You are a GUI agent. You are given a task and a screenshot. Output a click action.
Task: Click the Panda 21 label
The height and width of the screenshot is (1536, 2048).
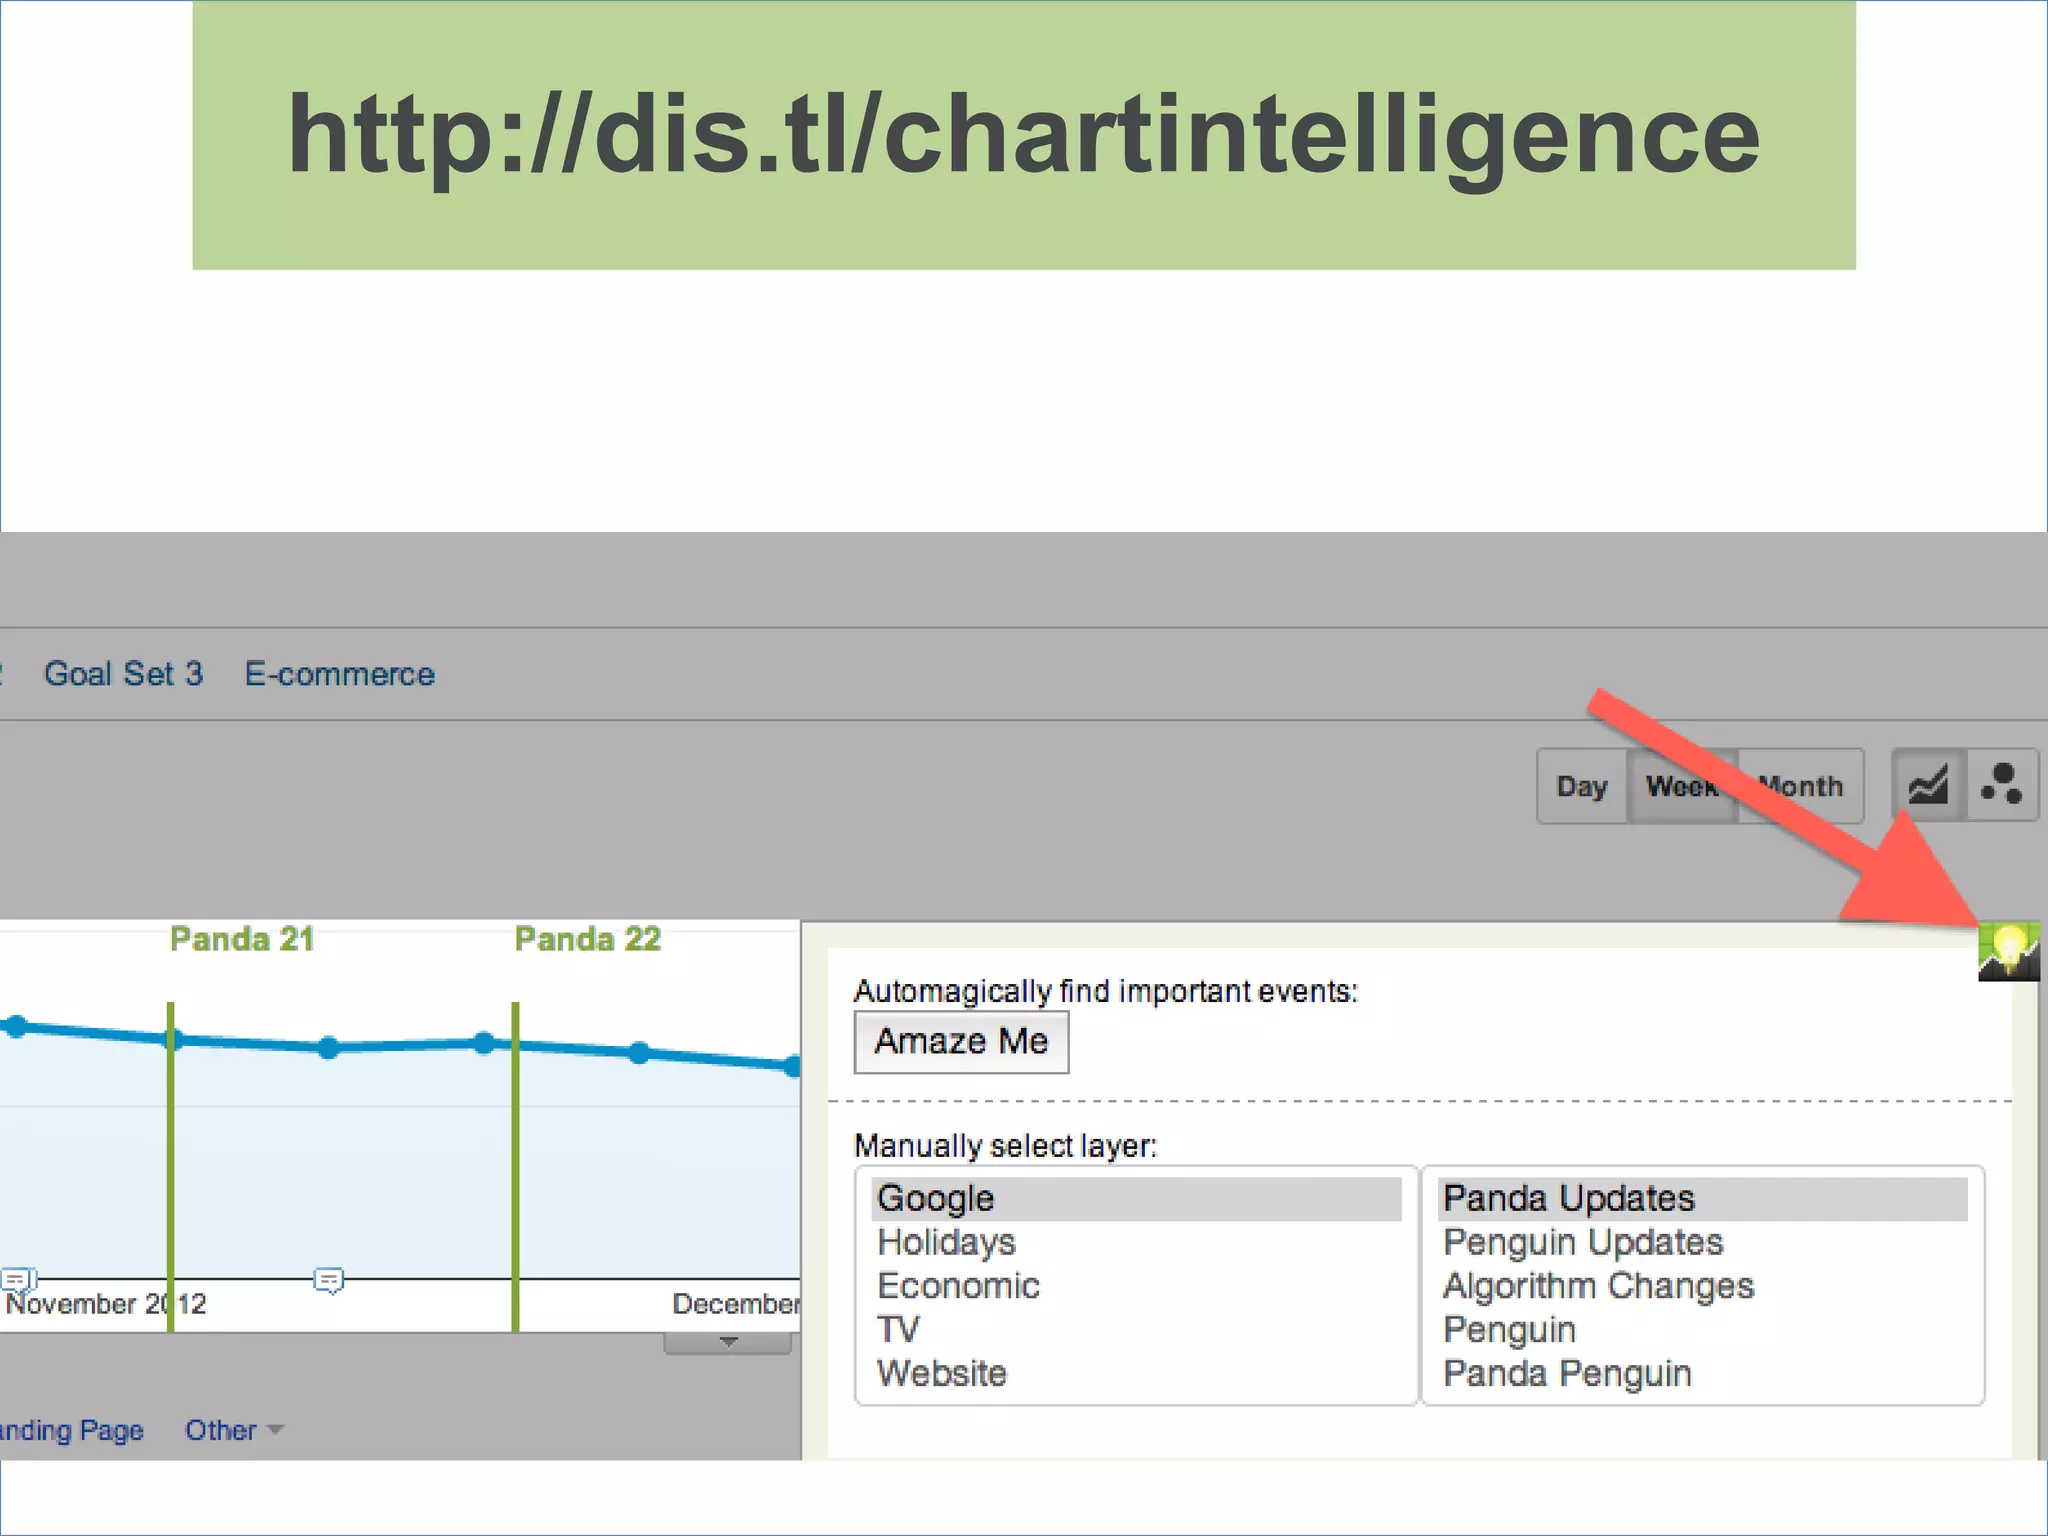(x=242, y=939)
